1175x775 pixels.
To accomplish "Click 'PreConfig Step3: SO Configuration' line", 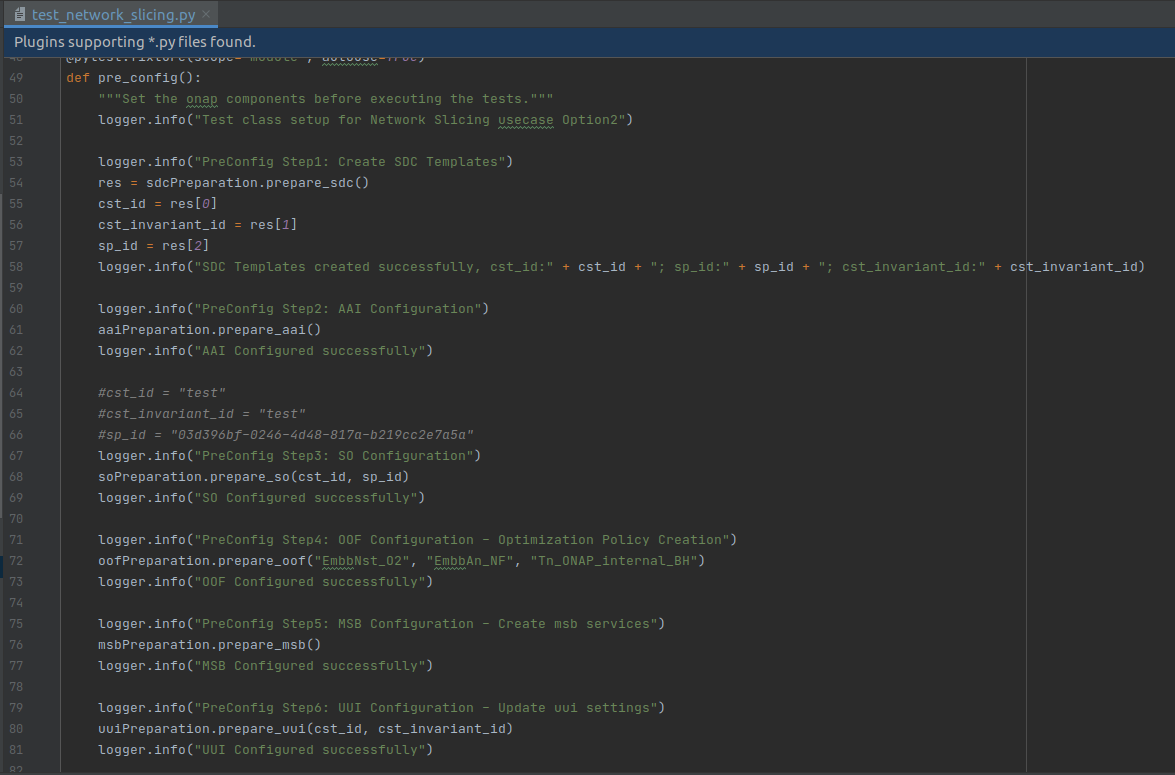I will click(x=289, y=456).
